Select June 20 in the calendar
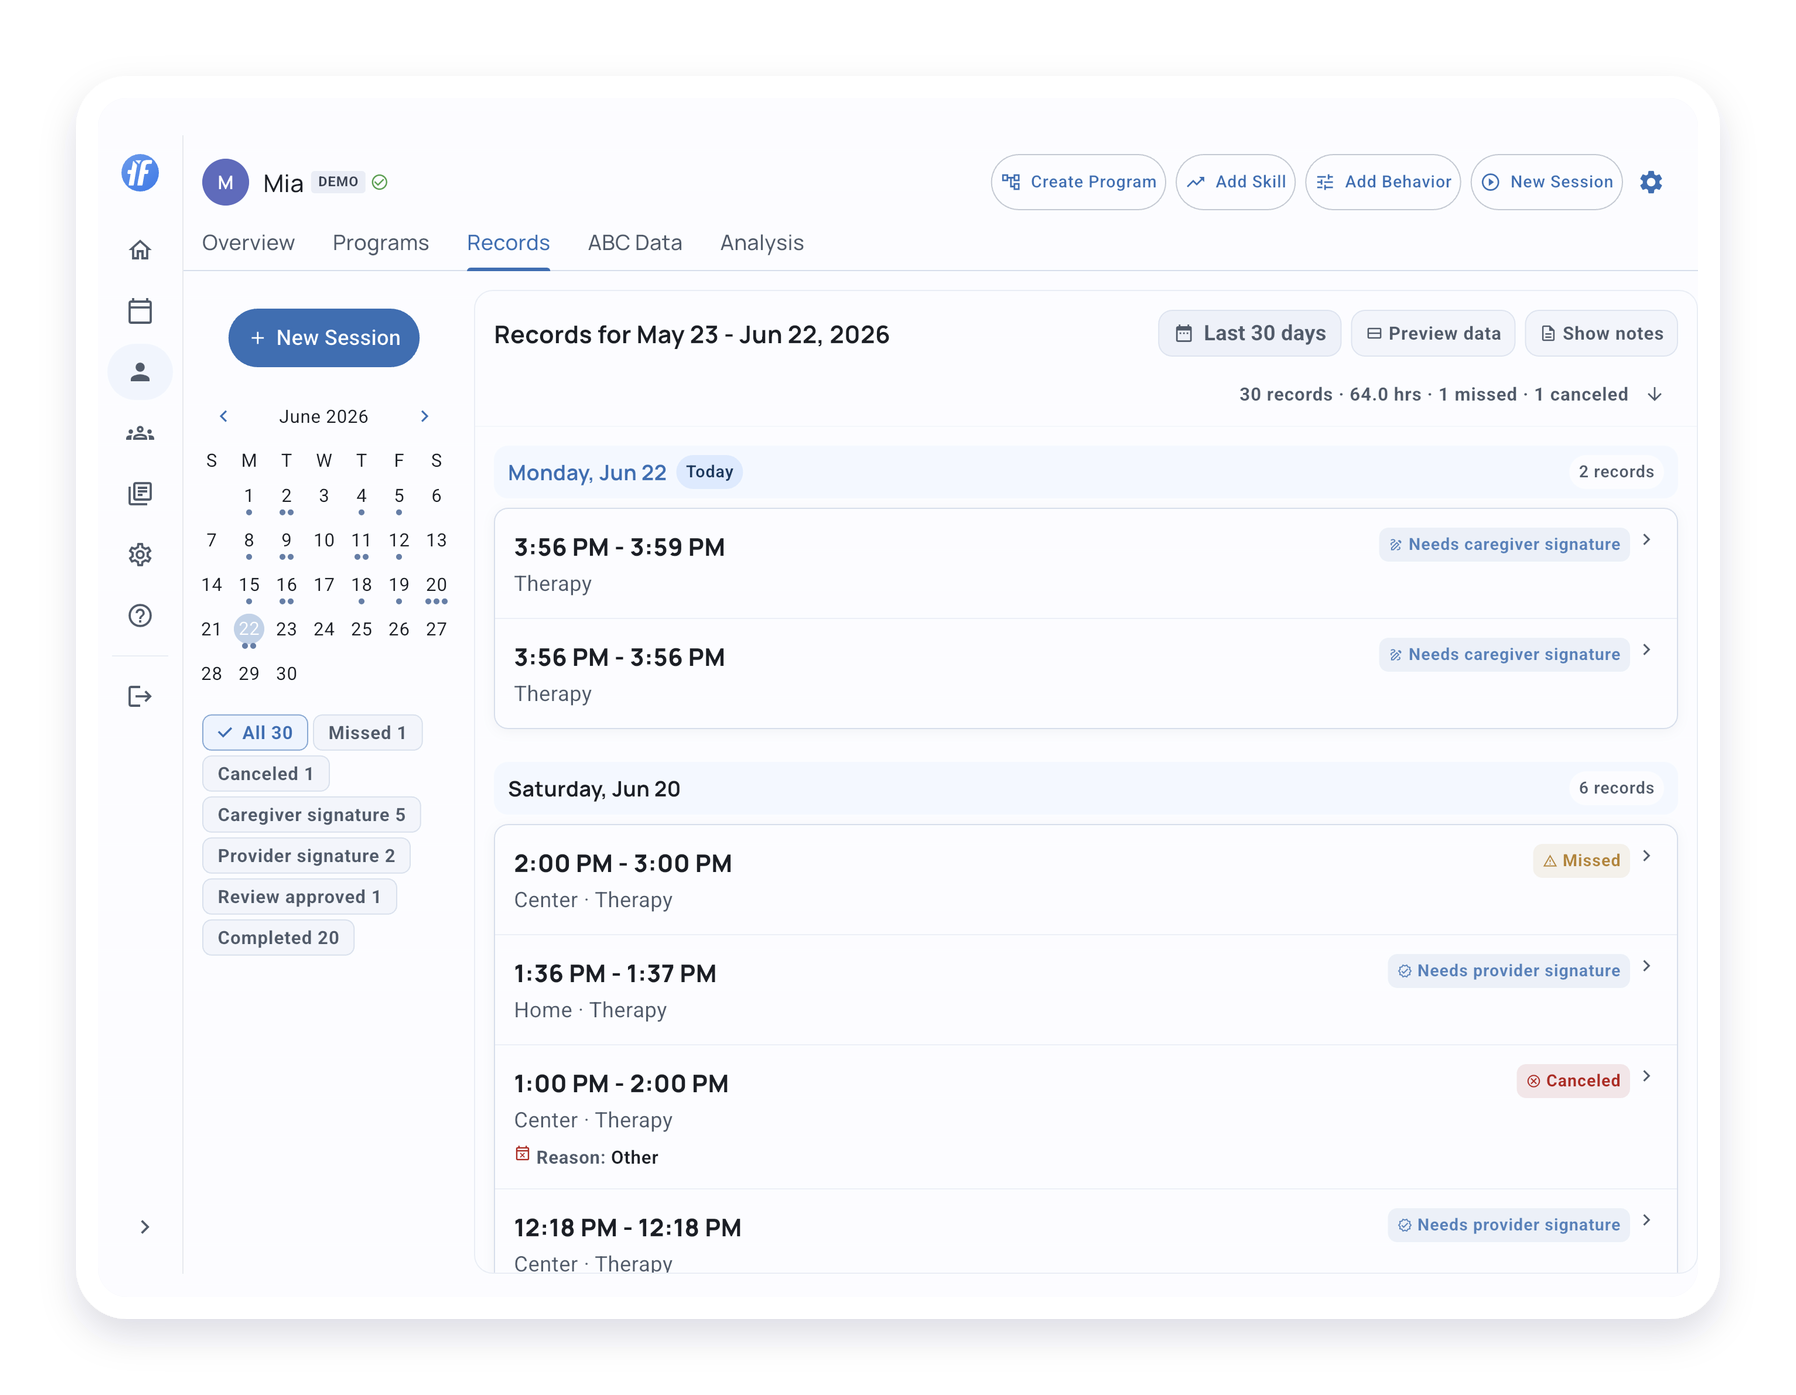The height and width of the screenshot is (1395, 1796). tap(436, 585)
